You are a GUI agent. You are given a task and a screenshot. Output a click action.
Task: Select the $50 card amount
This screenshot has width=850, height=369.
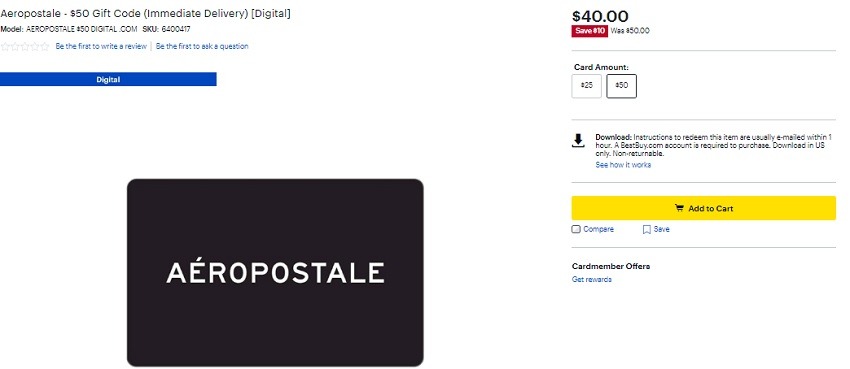[621, 86]
